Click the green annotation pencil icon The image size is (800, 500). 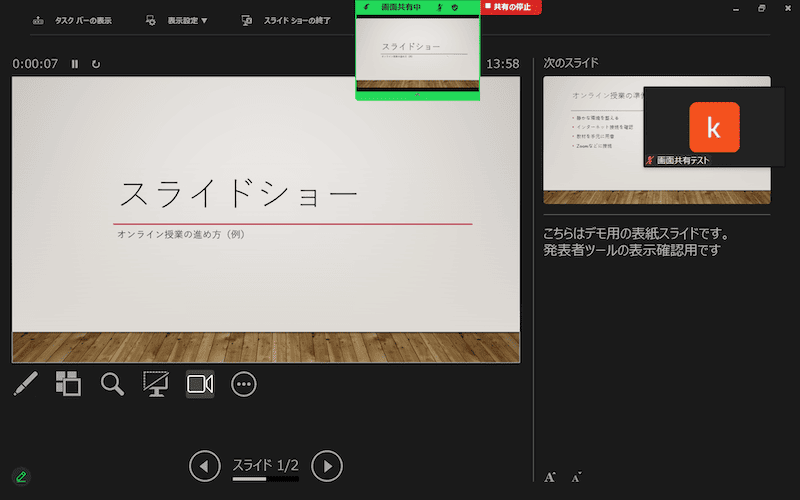[x=22, y=476]
